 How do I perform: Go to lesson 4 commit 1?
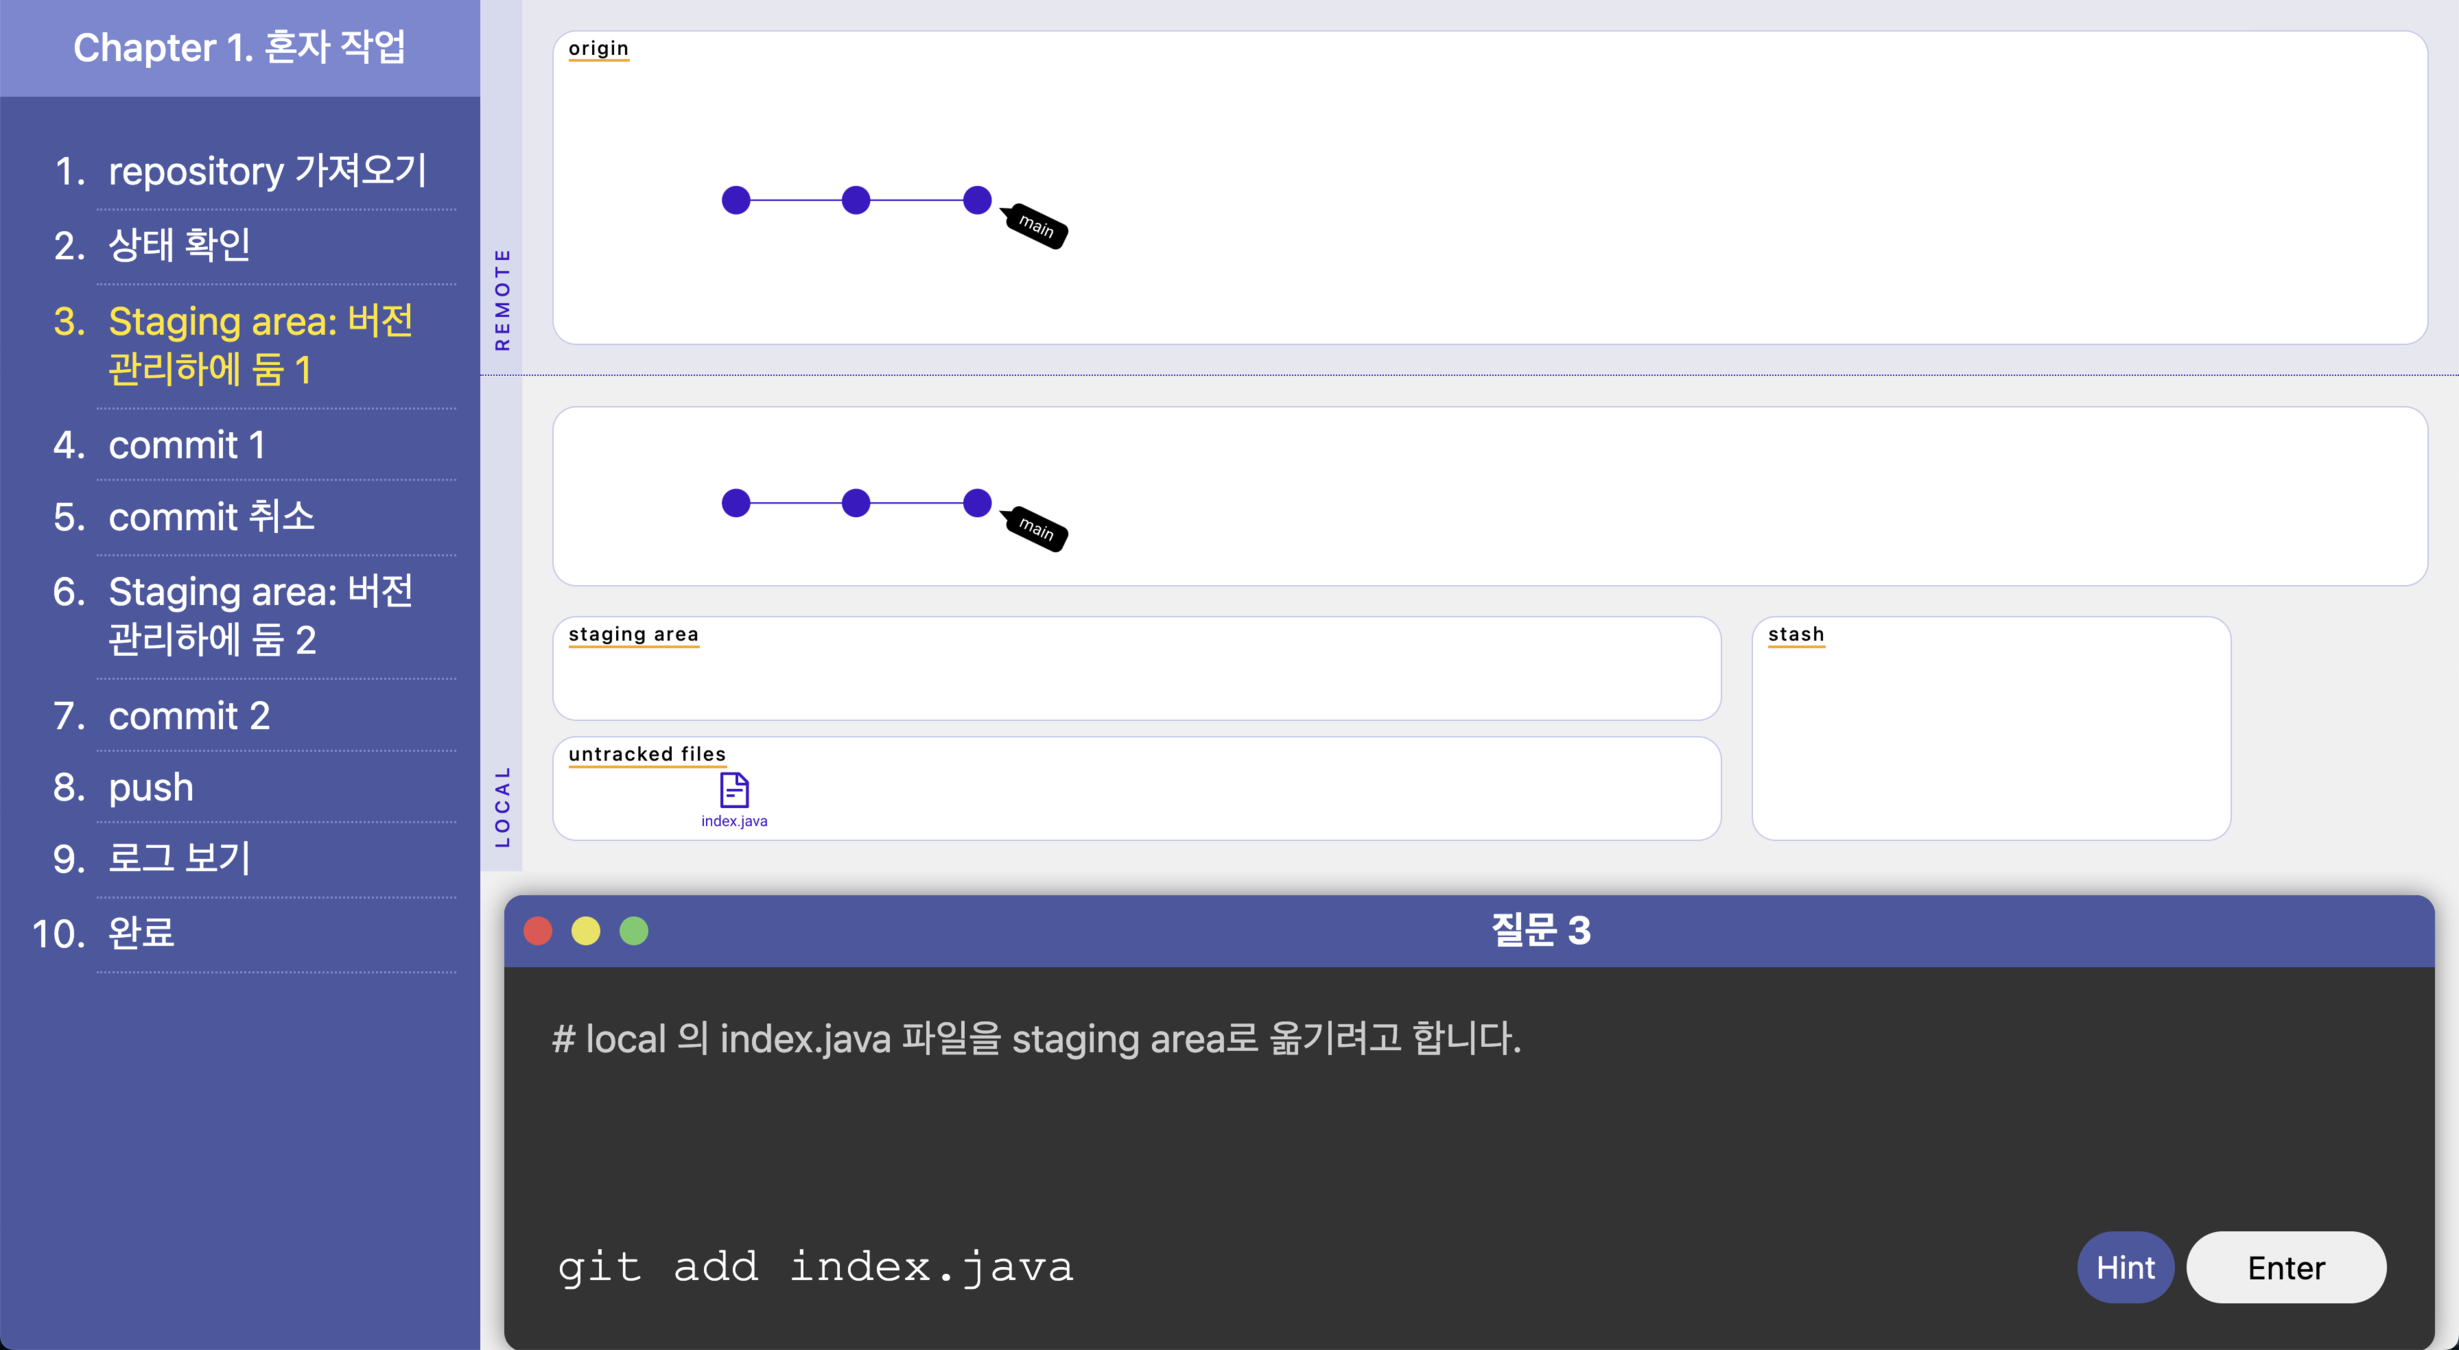click(187, 445)
